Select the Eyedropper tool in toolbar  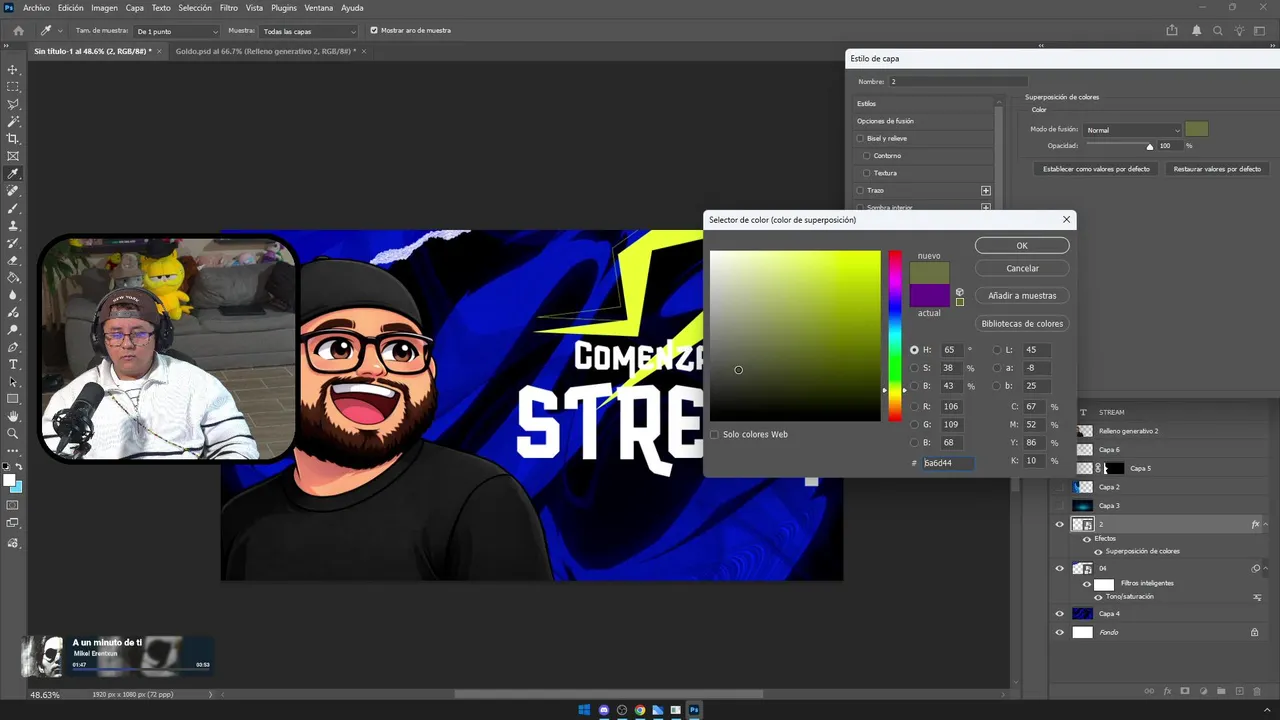pyautogui.click(x=13, y=174)
